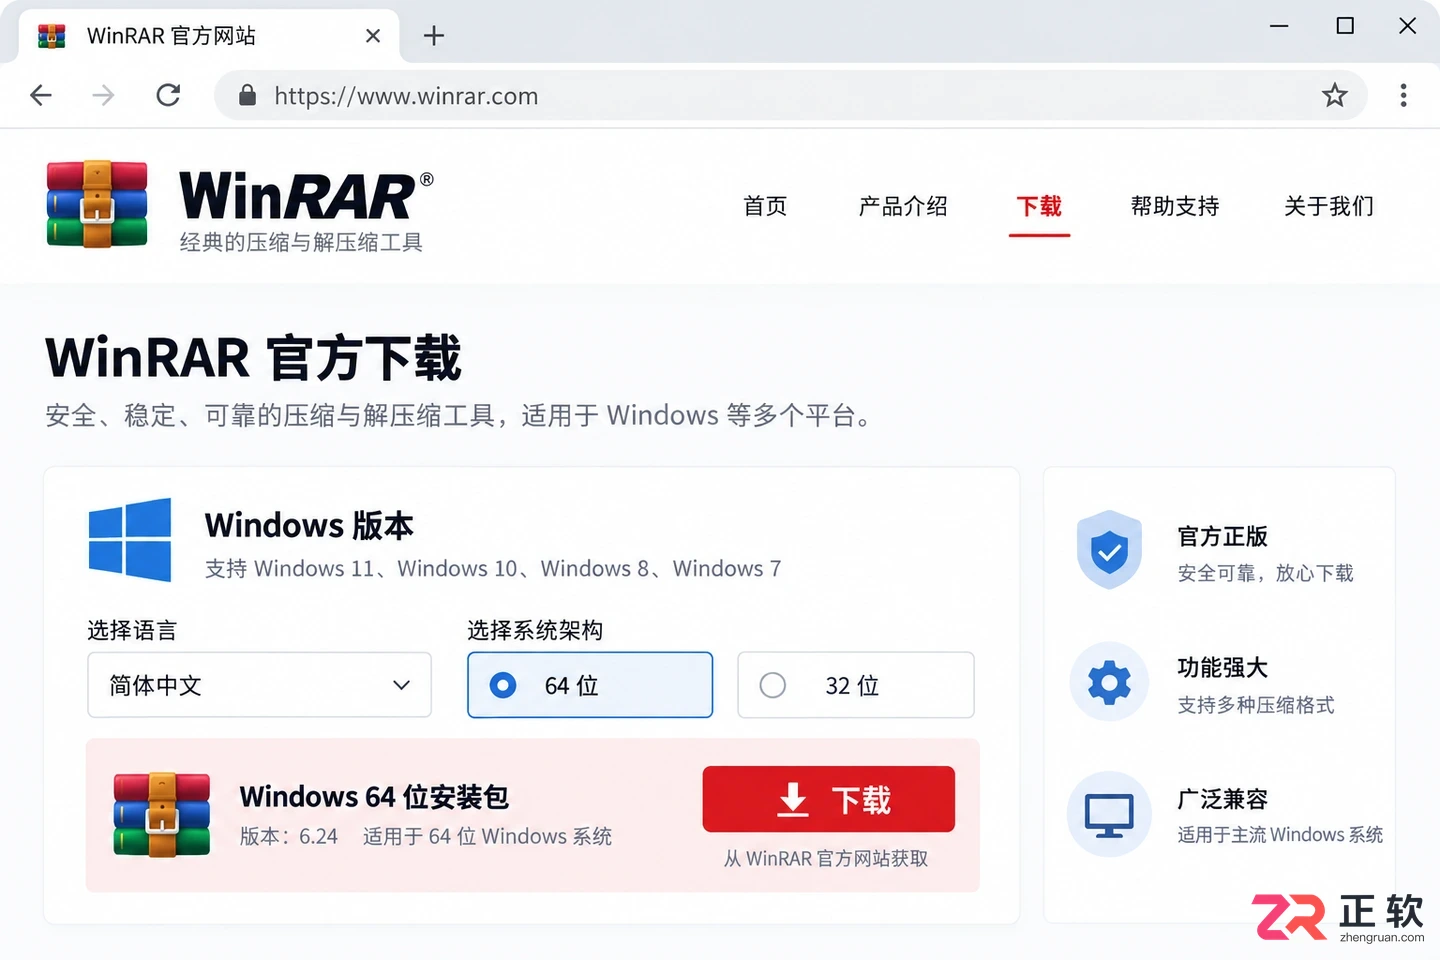Viewport: 1440px width, 960px height.
Task: Open the 关于我们 nav item
Action: [1329, 206]
